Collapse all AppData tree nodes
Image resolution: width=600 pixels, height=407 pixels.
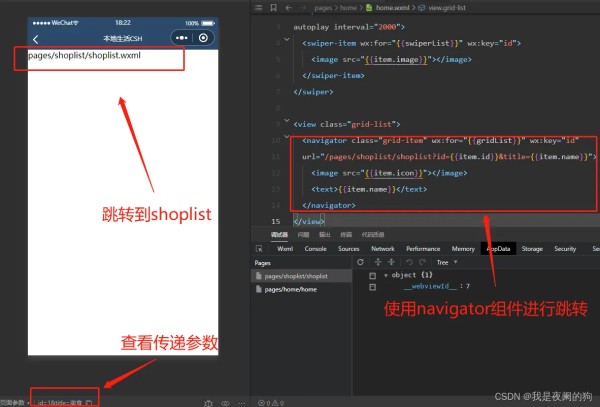click(391, 262)
